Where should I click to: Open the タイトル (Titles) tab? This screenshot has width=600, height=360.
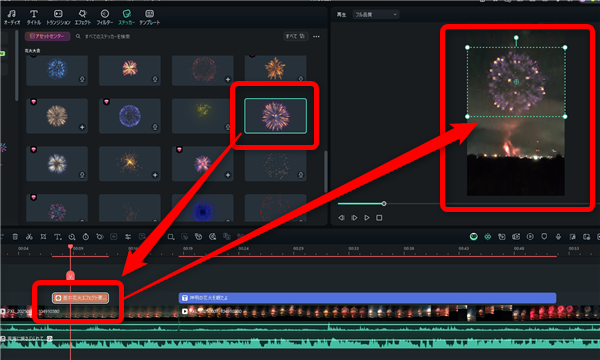tap(34, 18)
